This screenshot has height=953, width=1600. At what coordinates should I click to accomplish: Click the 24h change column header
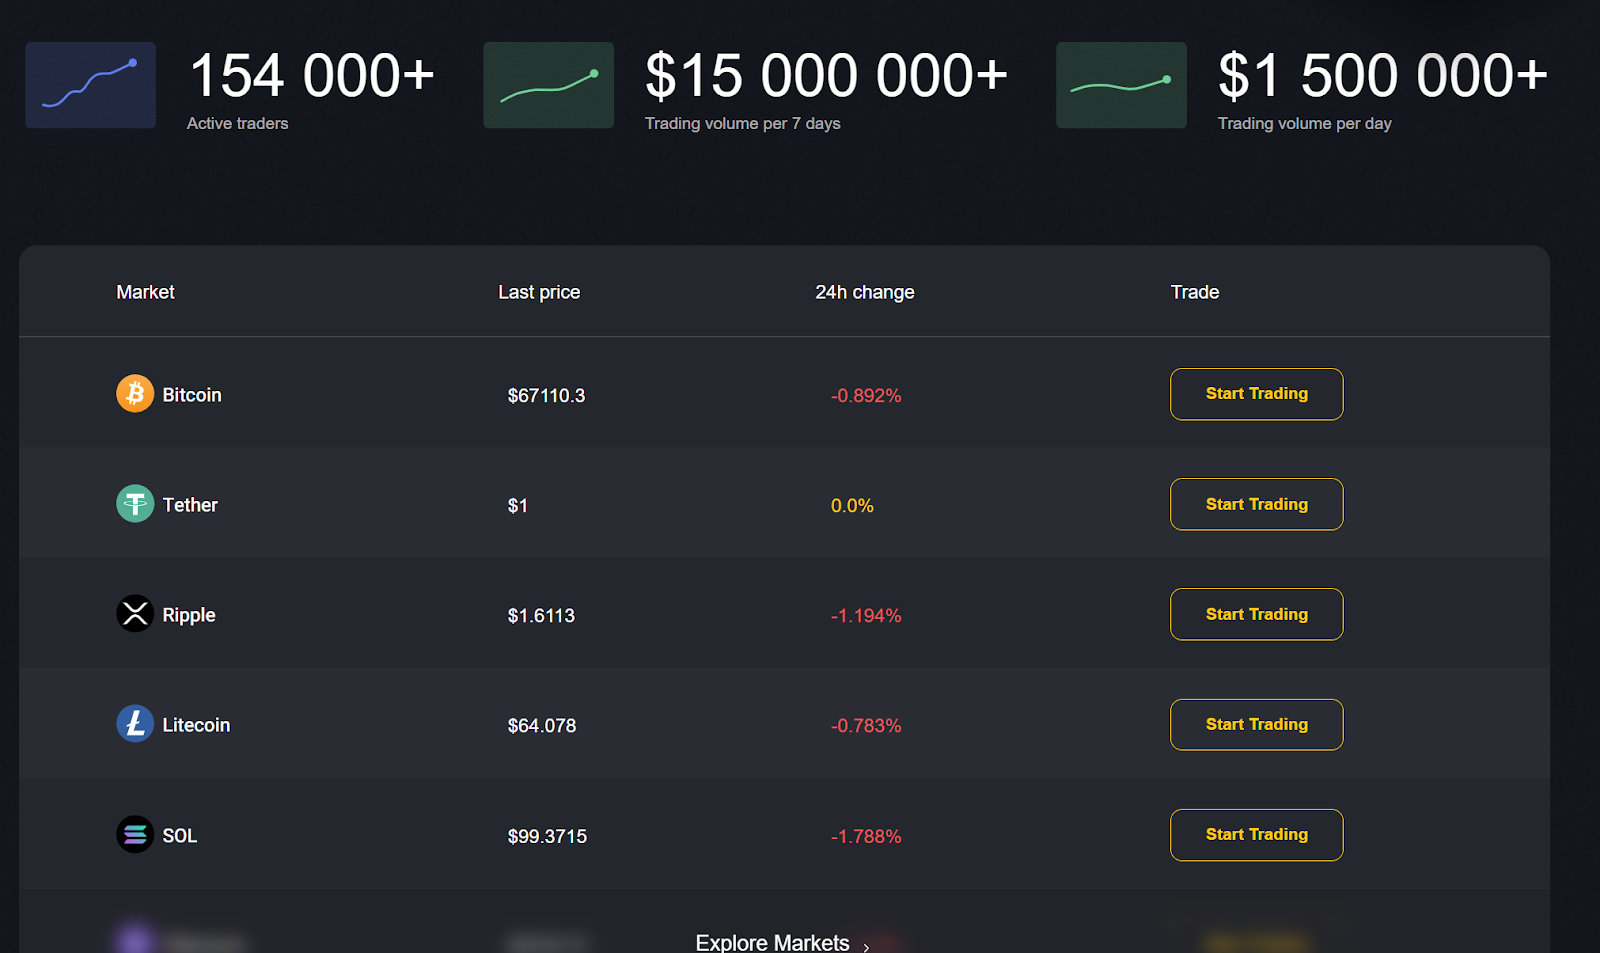click(x=864, y=292)
